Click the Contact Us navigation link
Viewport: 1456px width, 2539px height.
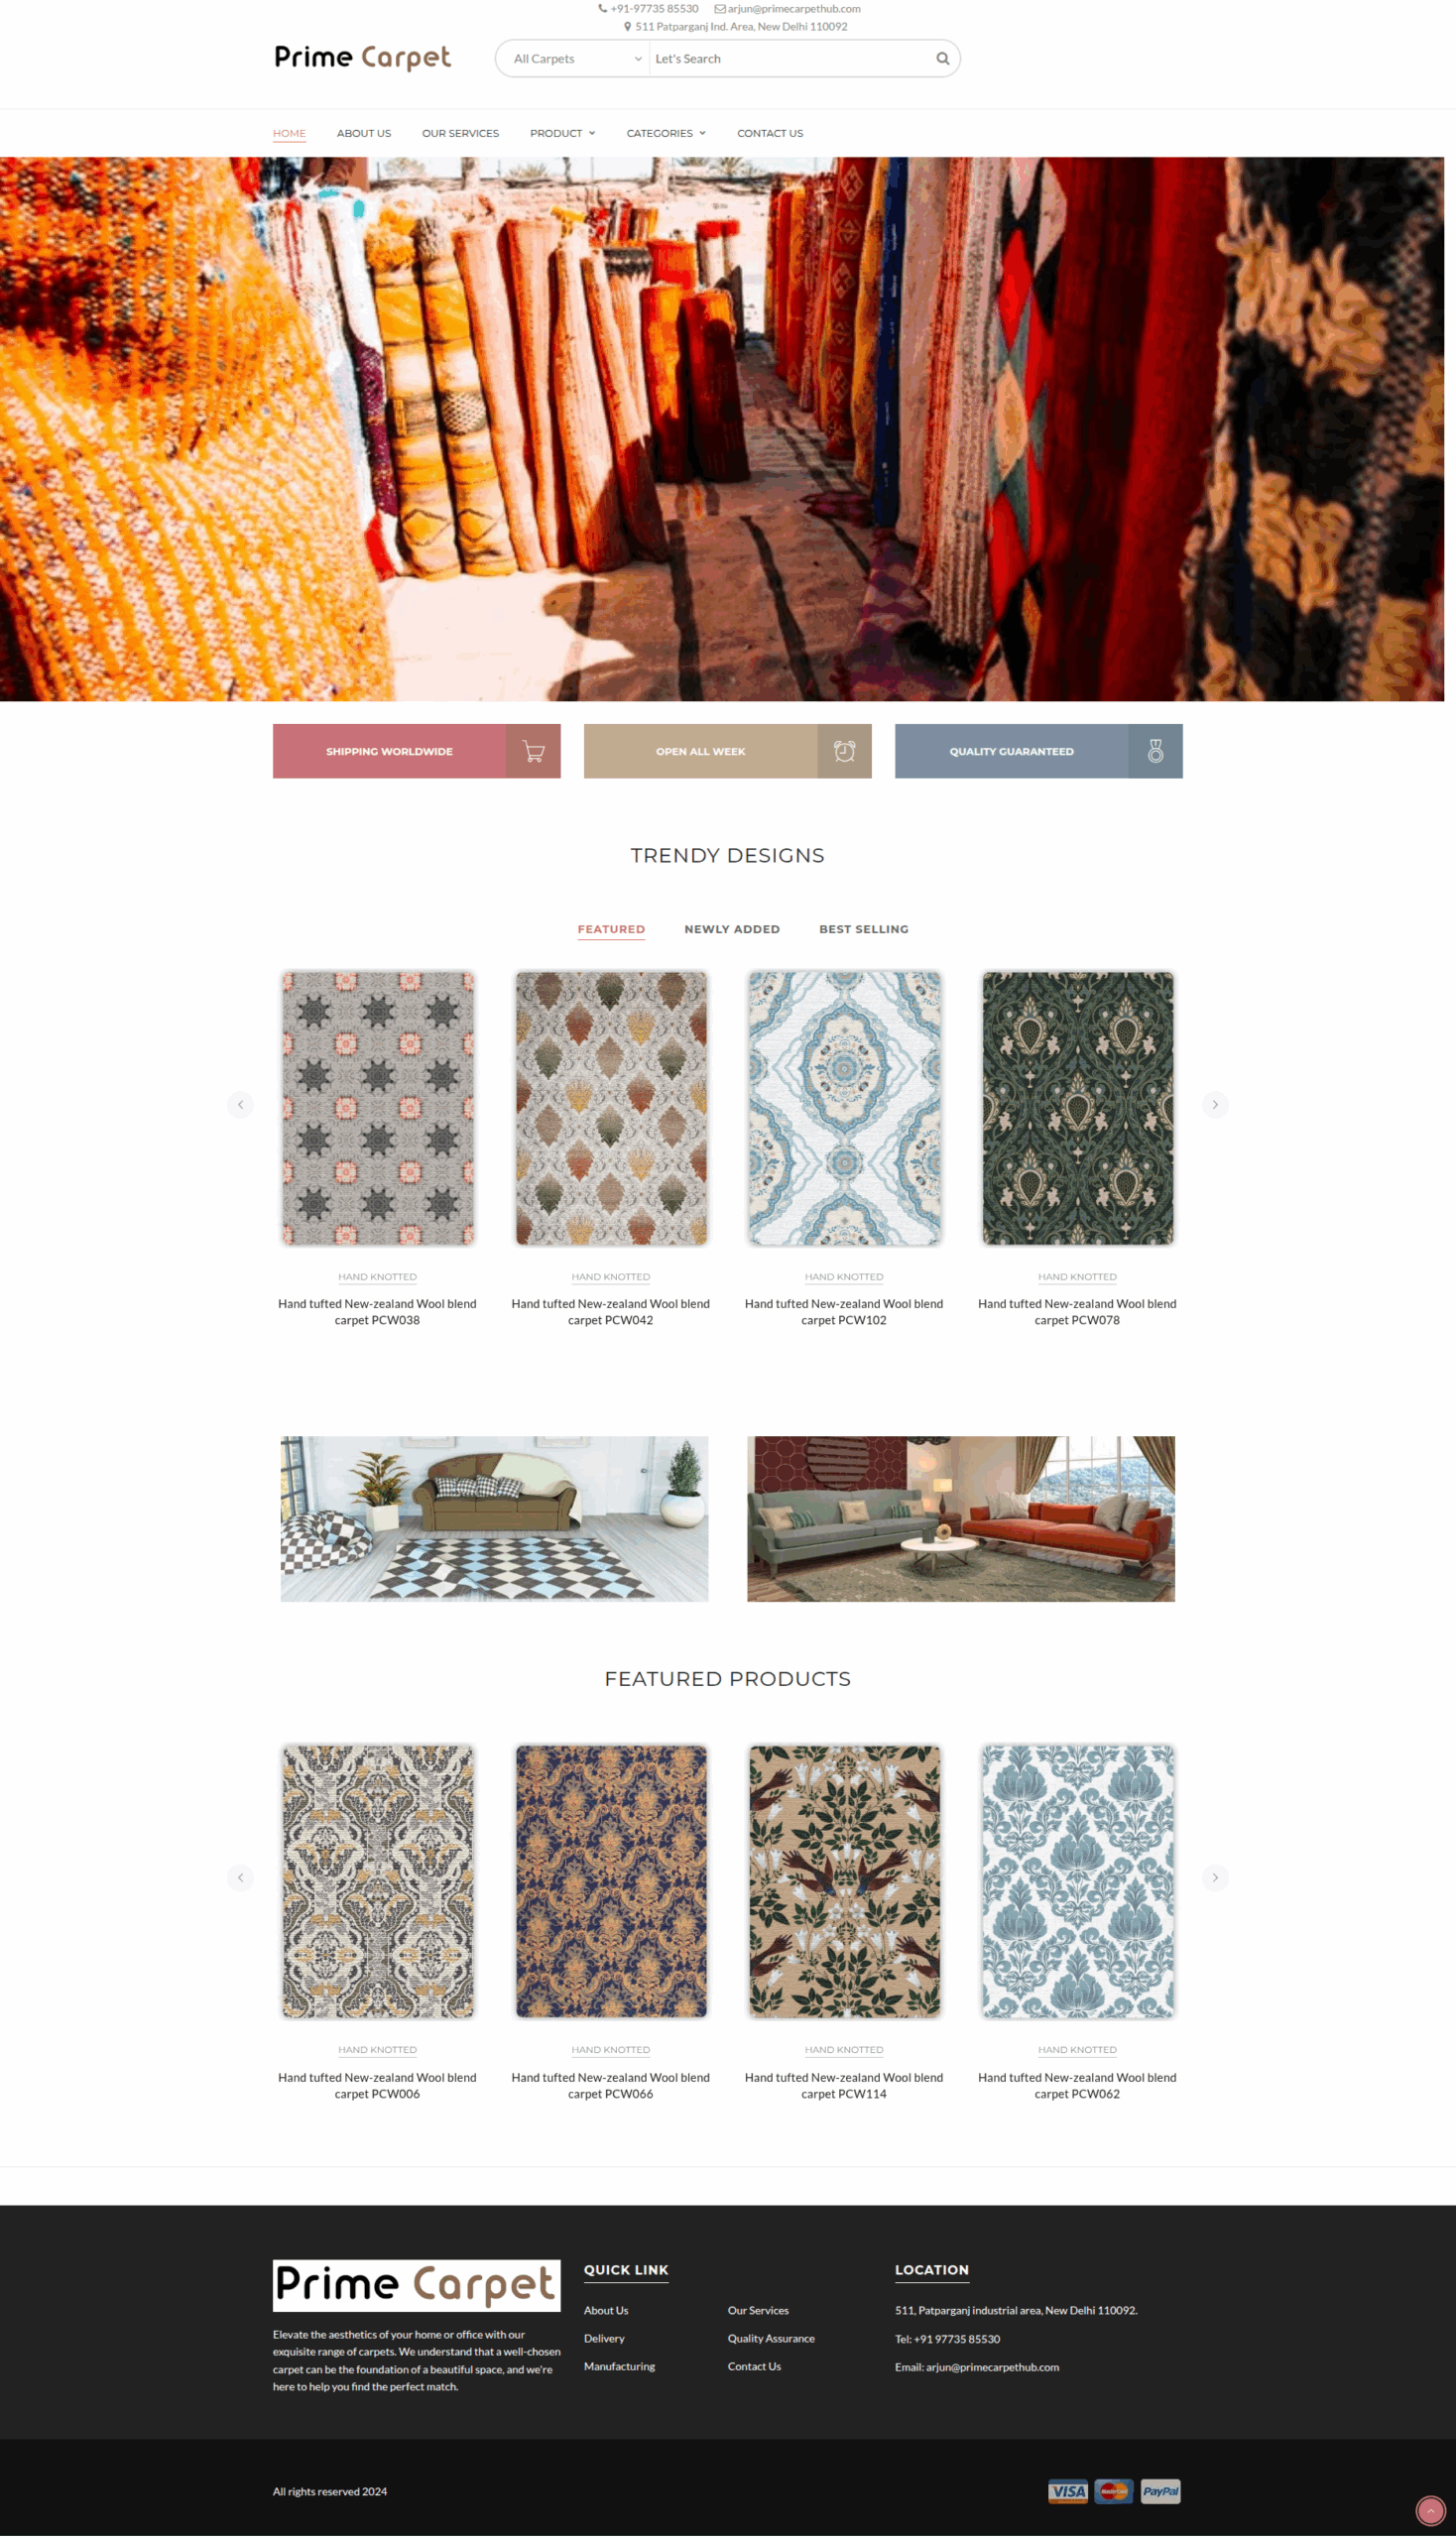coord(770,133)
